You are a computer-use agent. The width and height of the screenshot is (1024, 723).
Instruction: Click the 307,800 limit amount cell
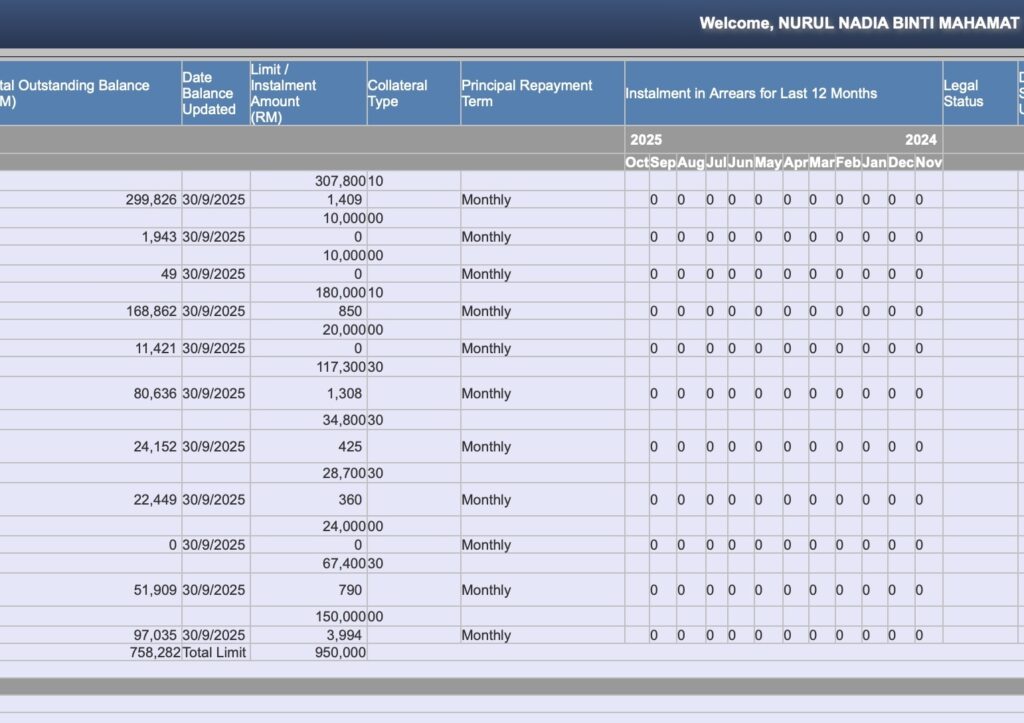[x=338, y=181]
